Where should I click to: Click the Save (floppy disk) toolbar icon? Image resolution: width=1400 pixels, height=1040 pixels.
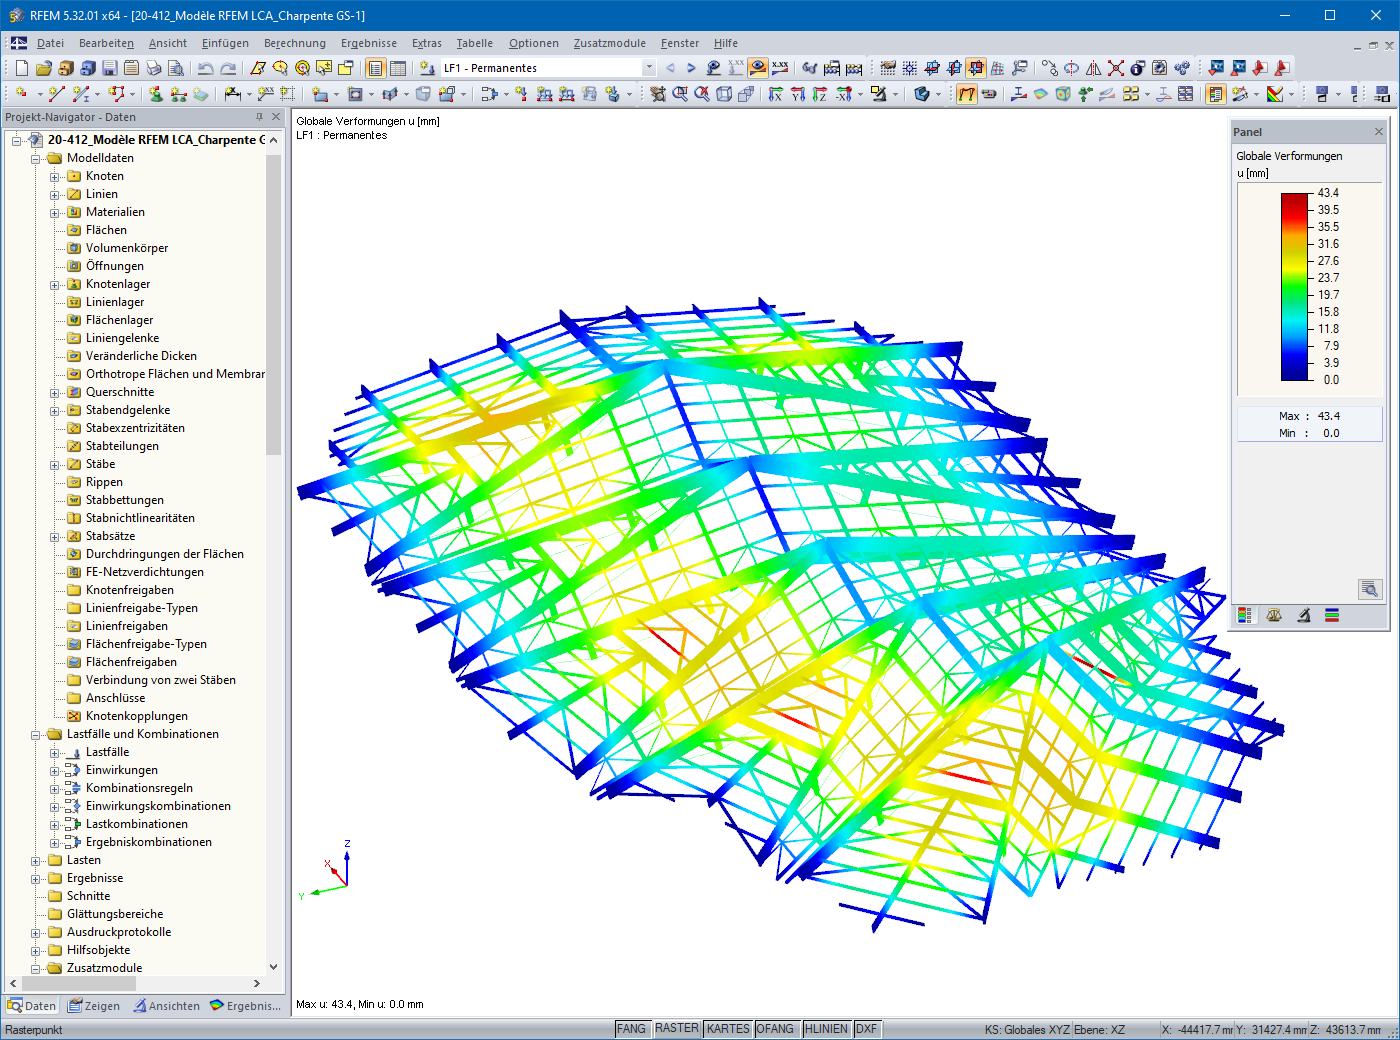pos(110,68)
